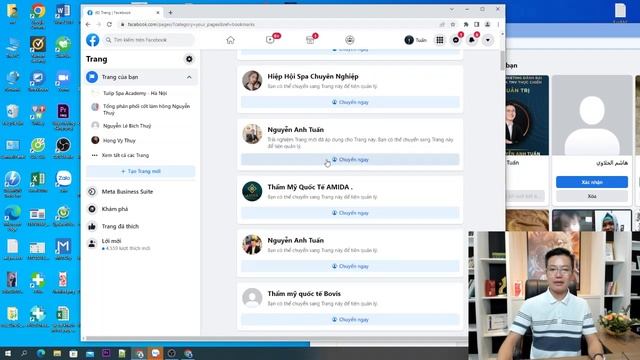Click the 'Thẩm mỹ quốc tế Bovis' title
Image resolution: width=640 pixels, height=360 pixels.
pos(304,293)
